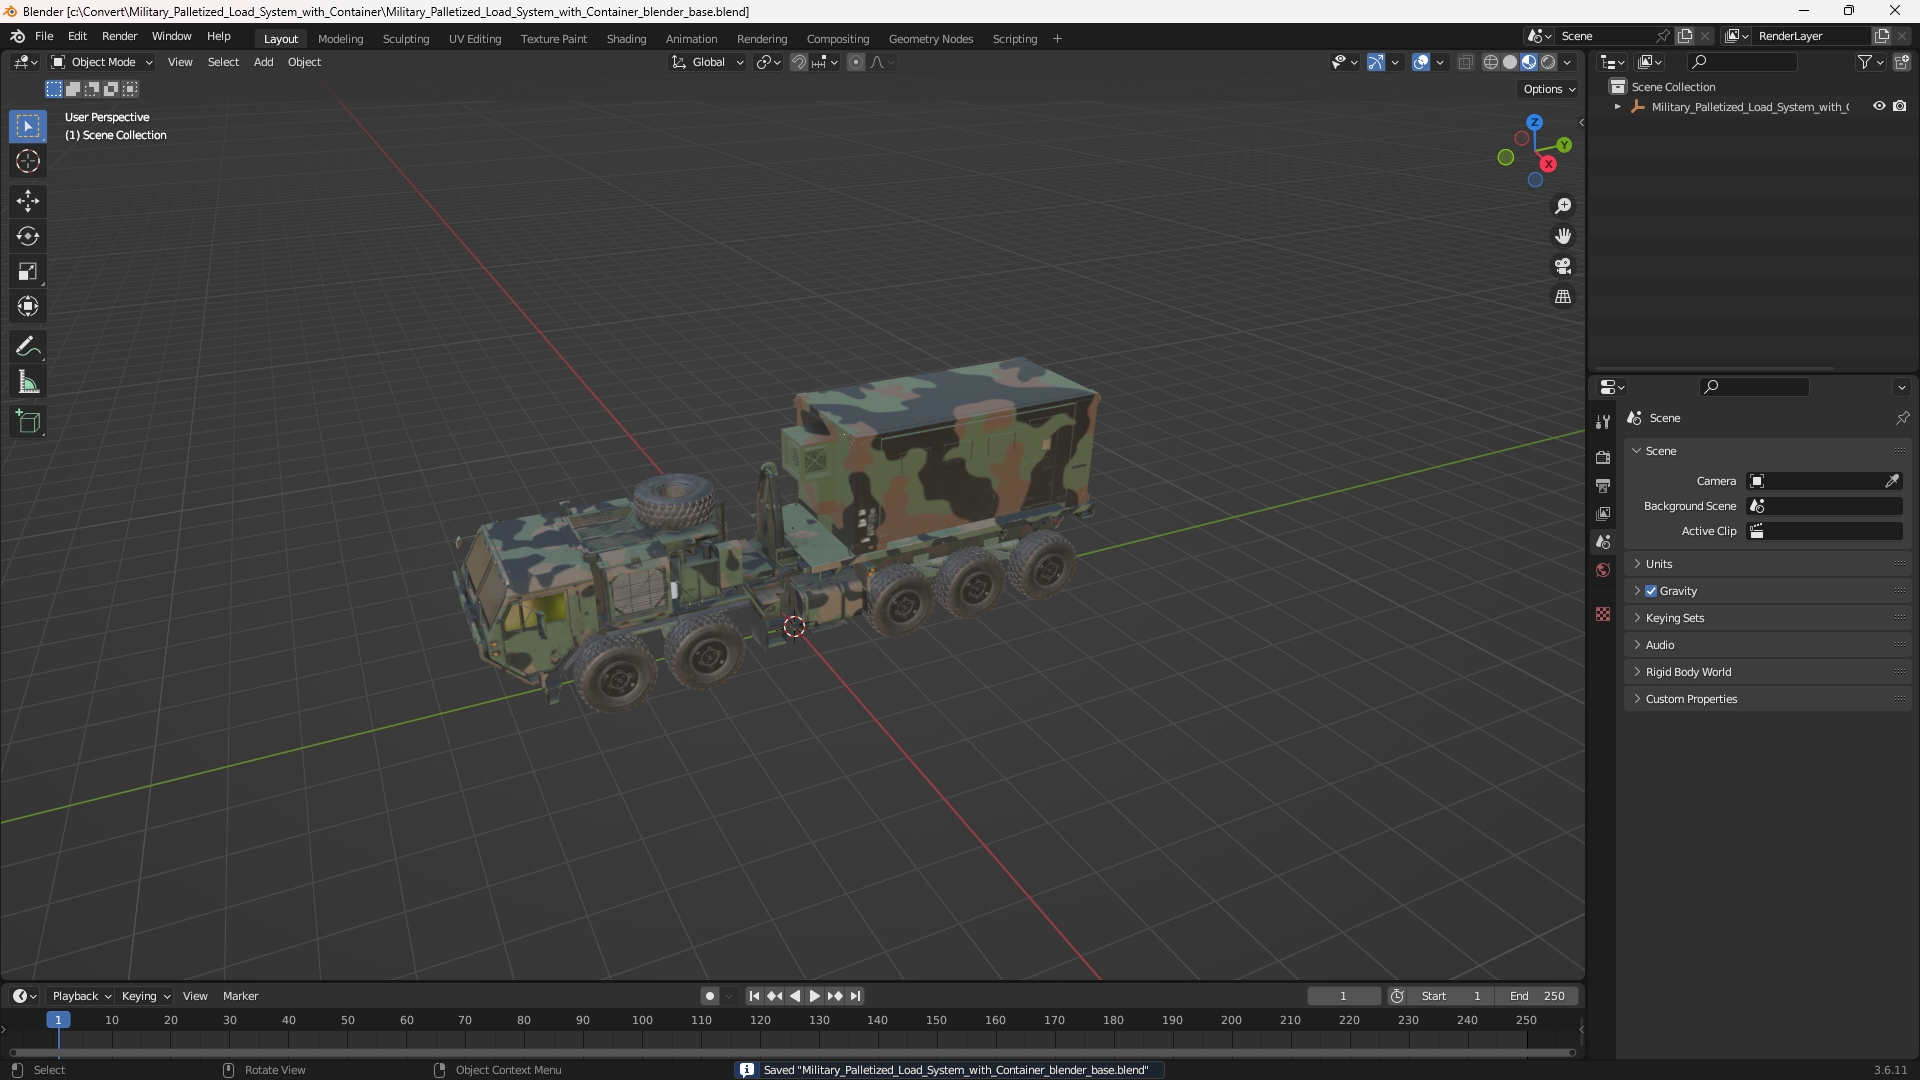The height and width of the screenshot is (1080, 1920).
Task: Disable Military_Palletized_Load_System collection in renders
Action: (x=1900, y=106)
